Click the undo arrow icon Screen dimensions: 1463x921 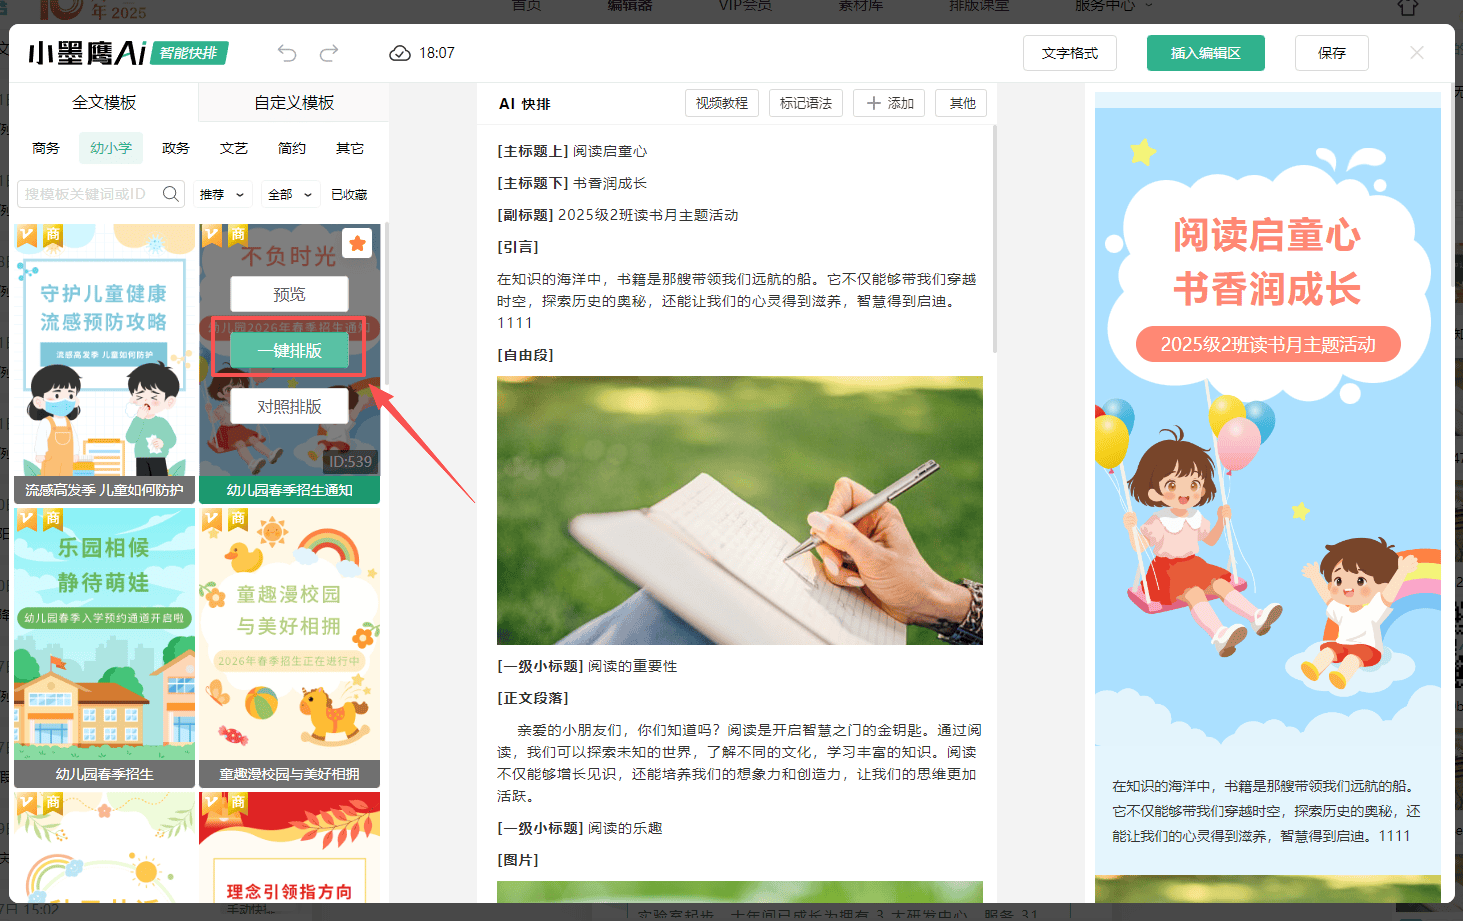(x=288, y=52)
